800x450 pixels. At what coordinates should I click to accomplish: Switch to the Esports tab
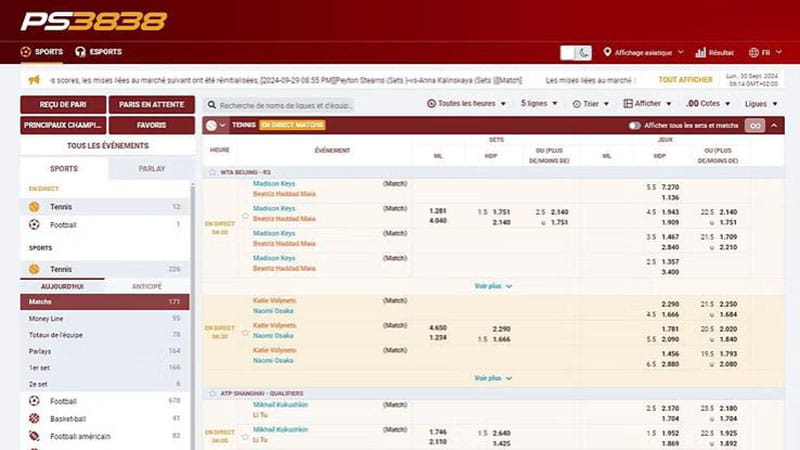98,52
